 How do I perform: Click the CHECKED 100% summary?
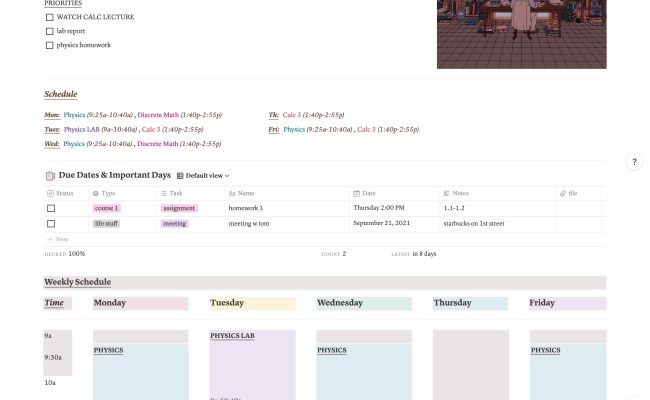click(x=65, y=254)
